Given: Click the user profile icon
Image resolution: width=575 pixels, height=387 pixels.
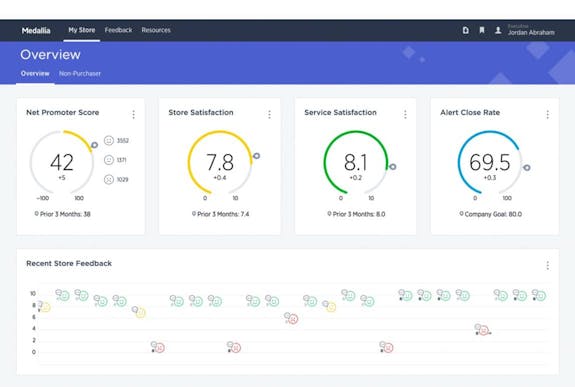Looking at the screenshot, I should 498,30.
